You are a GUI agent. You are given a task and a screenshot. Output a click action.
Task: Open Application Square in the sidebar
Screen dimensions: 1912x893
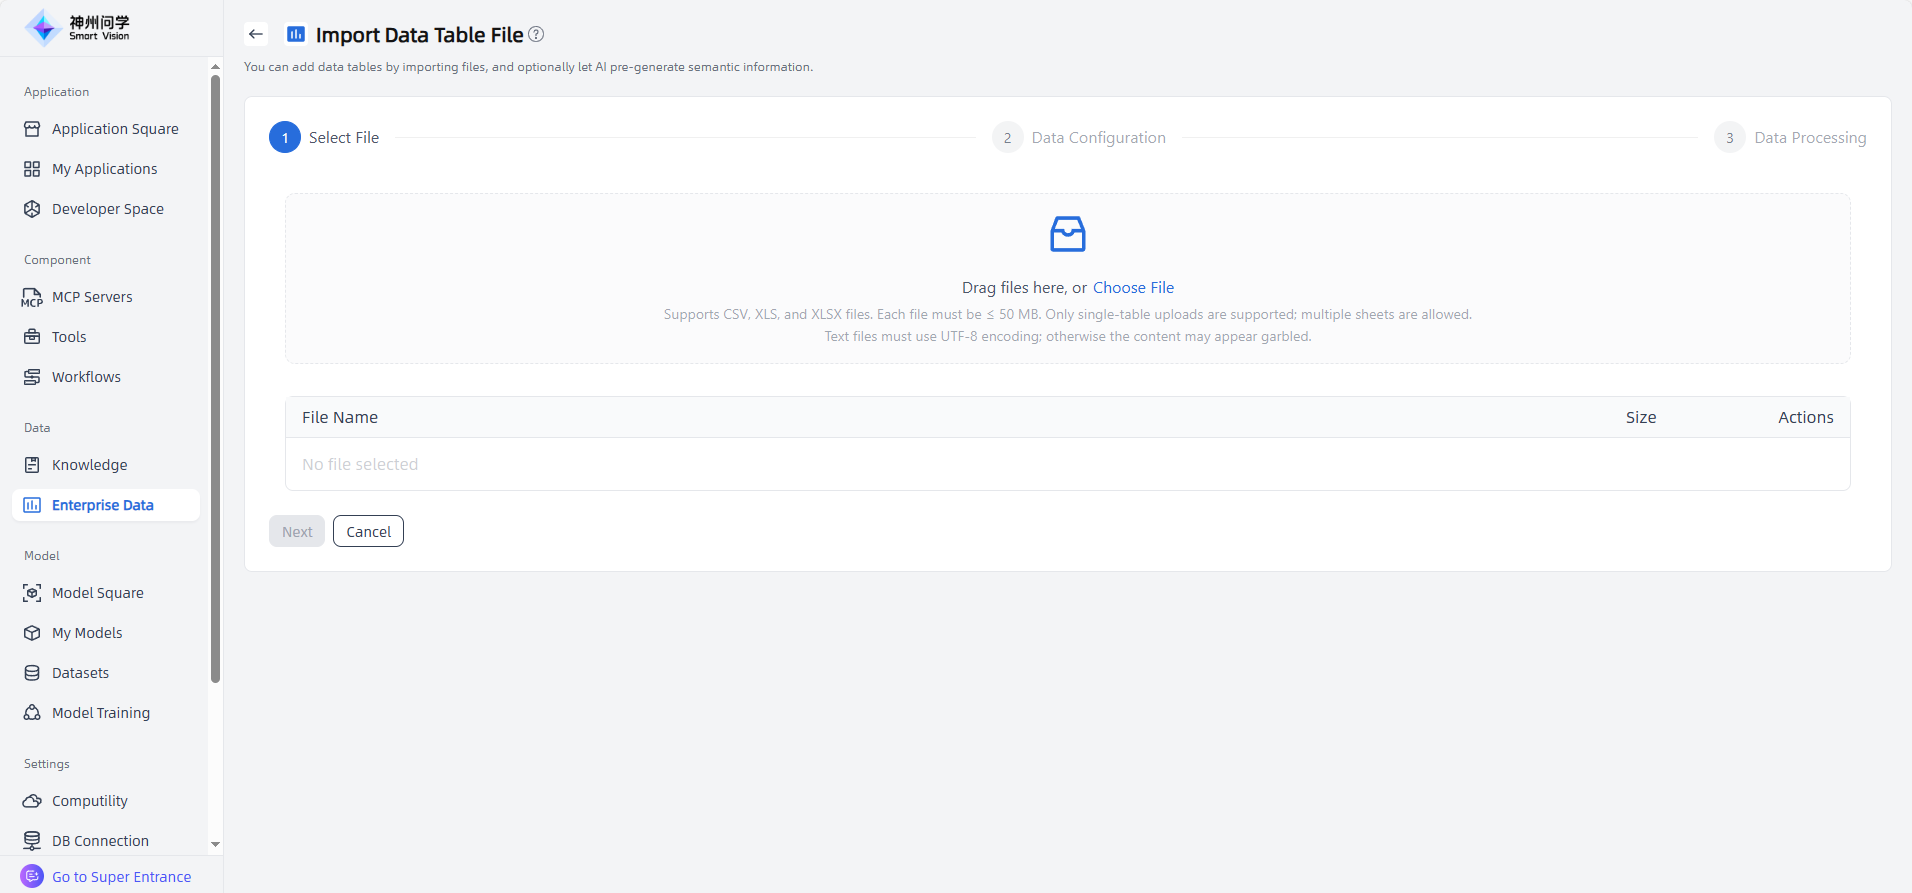(x=115, y=129)
